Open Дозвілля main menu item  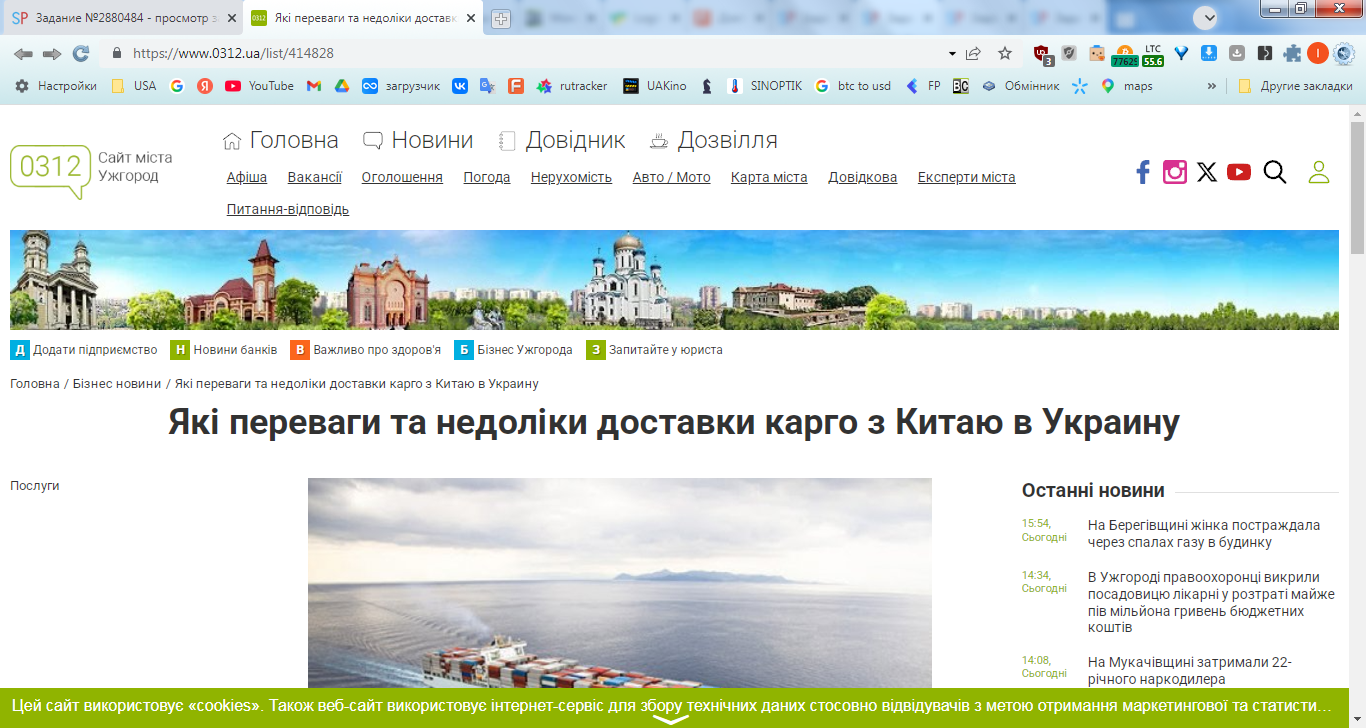point(714,140)
